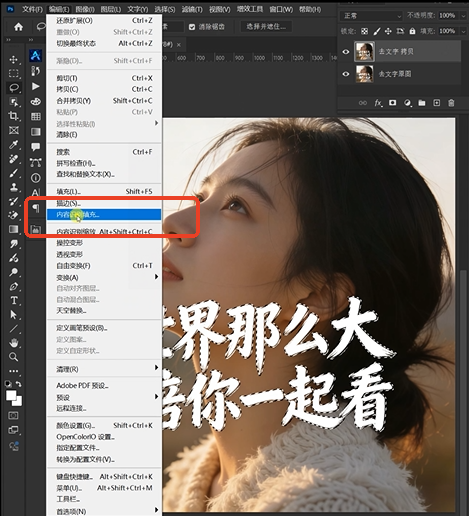469x516 pixels.
Task: Open the Character panel icon
Action: coord(36,192)
